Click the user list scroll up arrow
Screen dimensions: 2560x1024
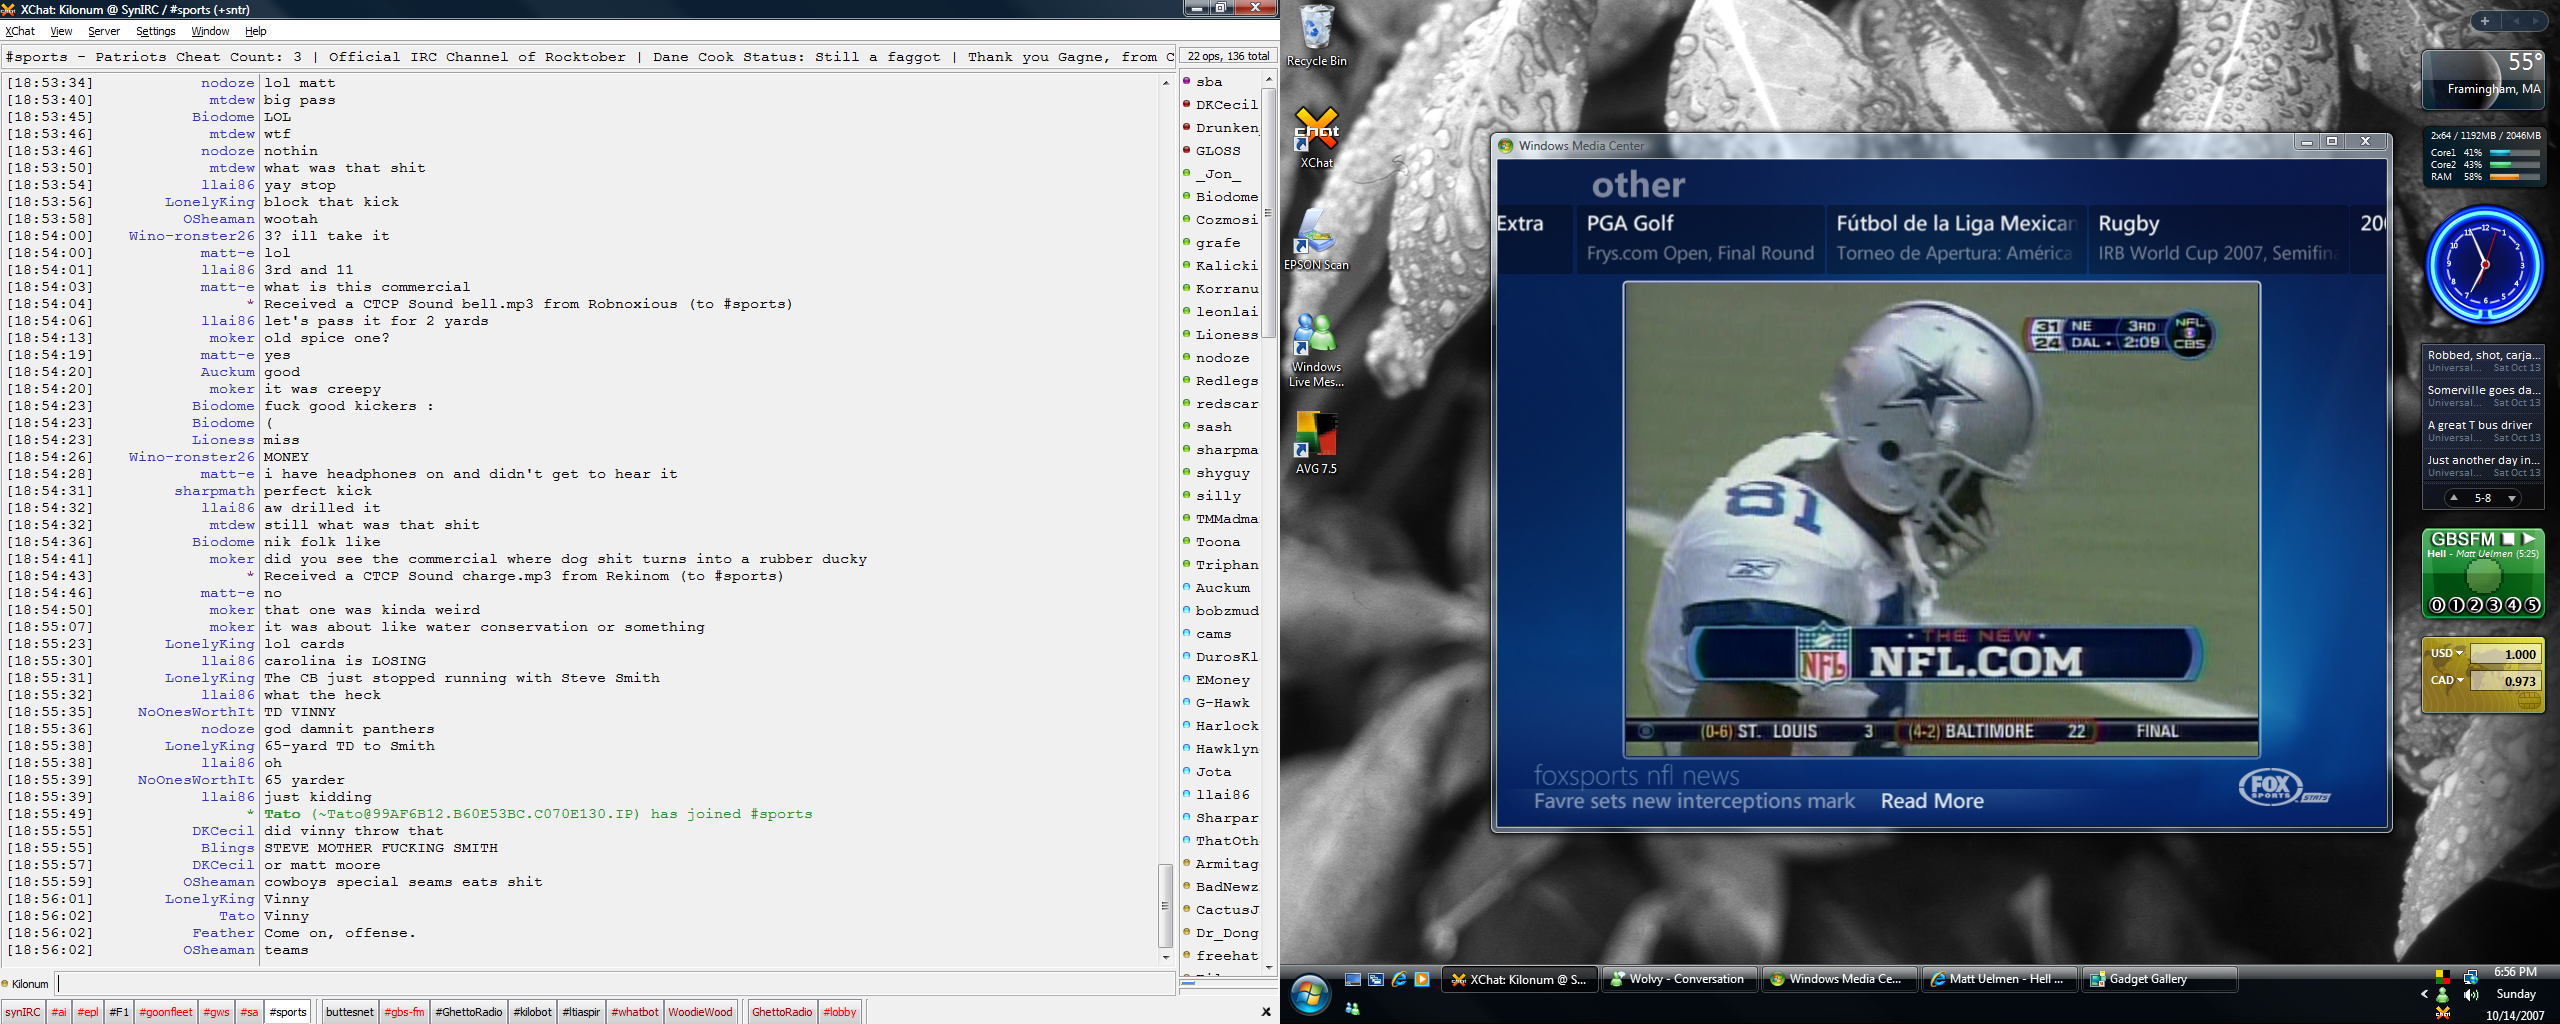pyautogui.click(x=1269, y=79)
